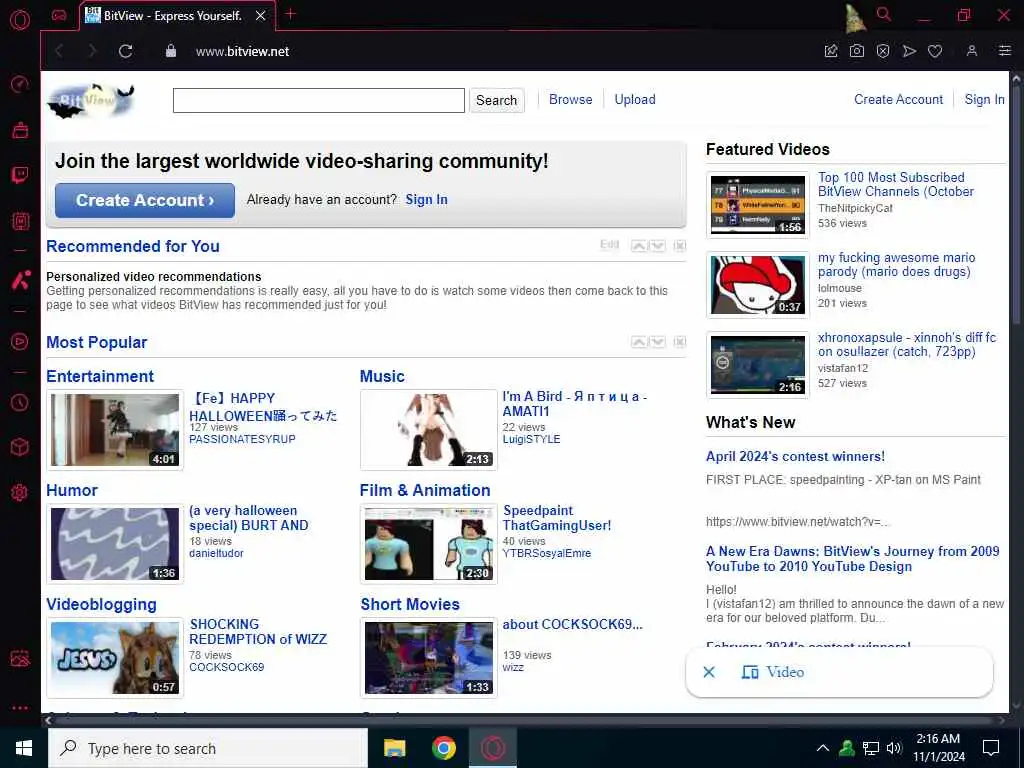
Task: Remove the Most Popular section
Action: [x=680, y=342]
